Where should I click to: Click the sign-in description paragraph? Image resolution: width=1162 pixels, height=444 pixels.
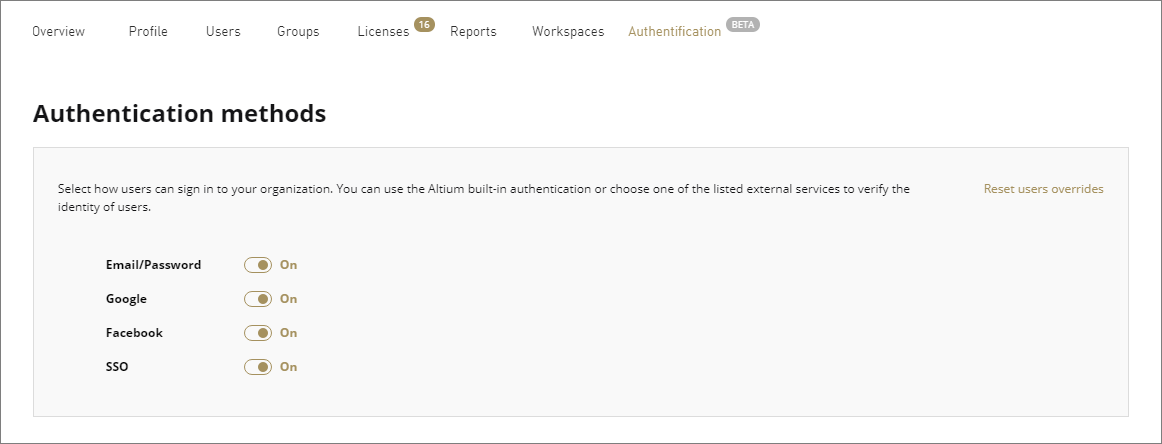[483, 198]
